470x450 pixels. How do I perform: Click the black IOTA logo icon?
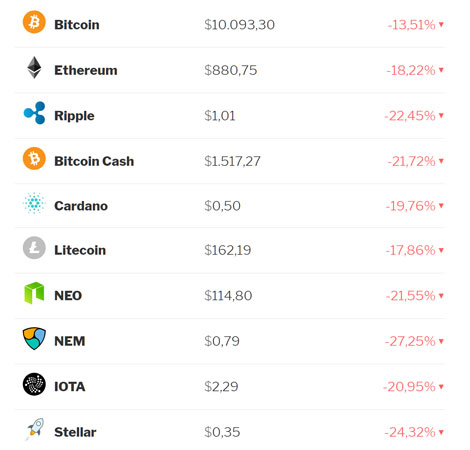click(34, 384)
